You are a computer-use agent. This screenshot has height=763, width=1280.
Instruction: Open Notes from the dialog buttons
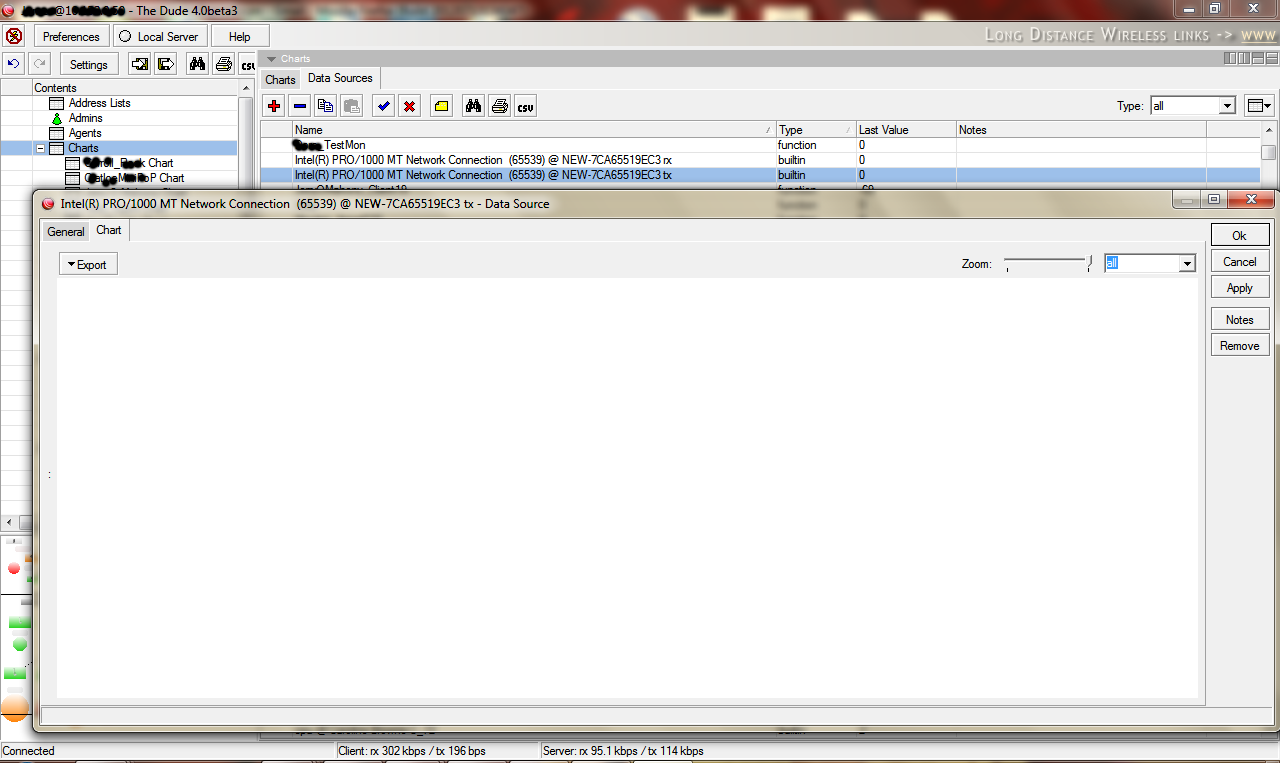click(x=1239, y=319)
